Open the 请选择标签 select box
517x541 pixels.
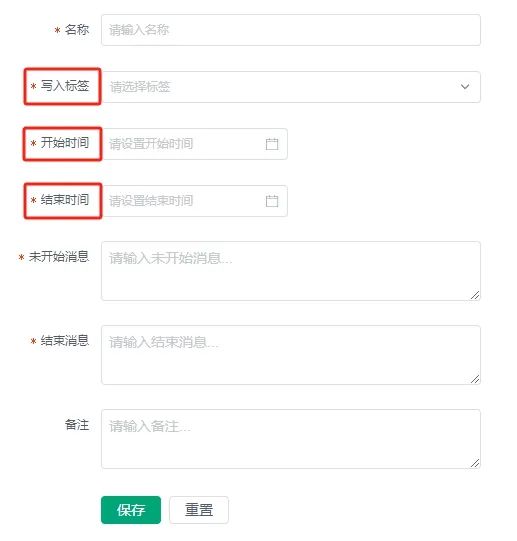[291, 87]
